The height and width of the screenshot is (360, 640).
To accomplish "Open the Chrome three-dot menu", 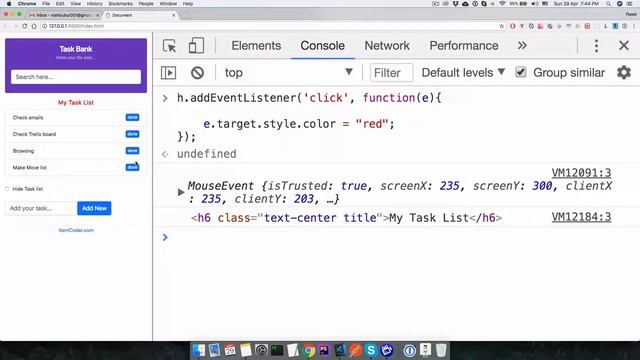I will tap(634, 26).
